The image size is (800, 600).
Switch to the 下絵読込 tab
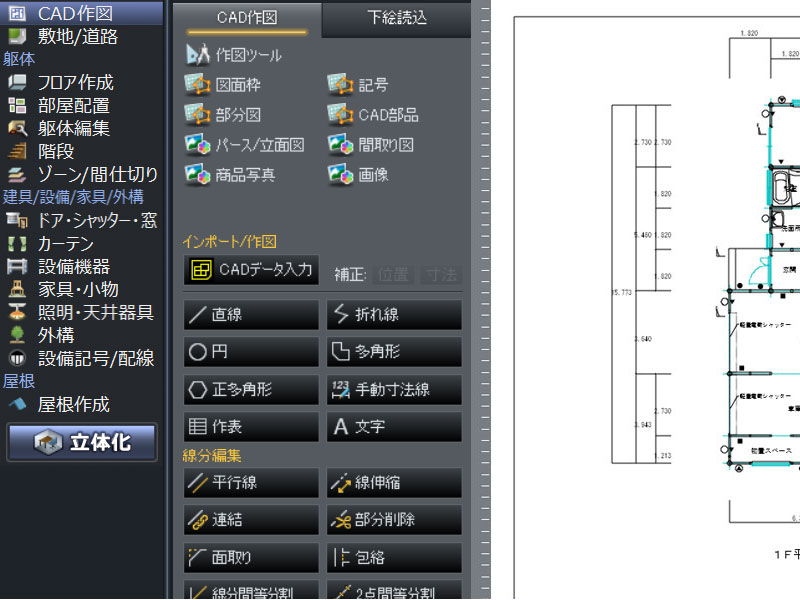click(397, 17)
